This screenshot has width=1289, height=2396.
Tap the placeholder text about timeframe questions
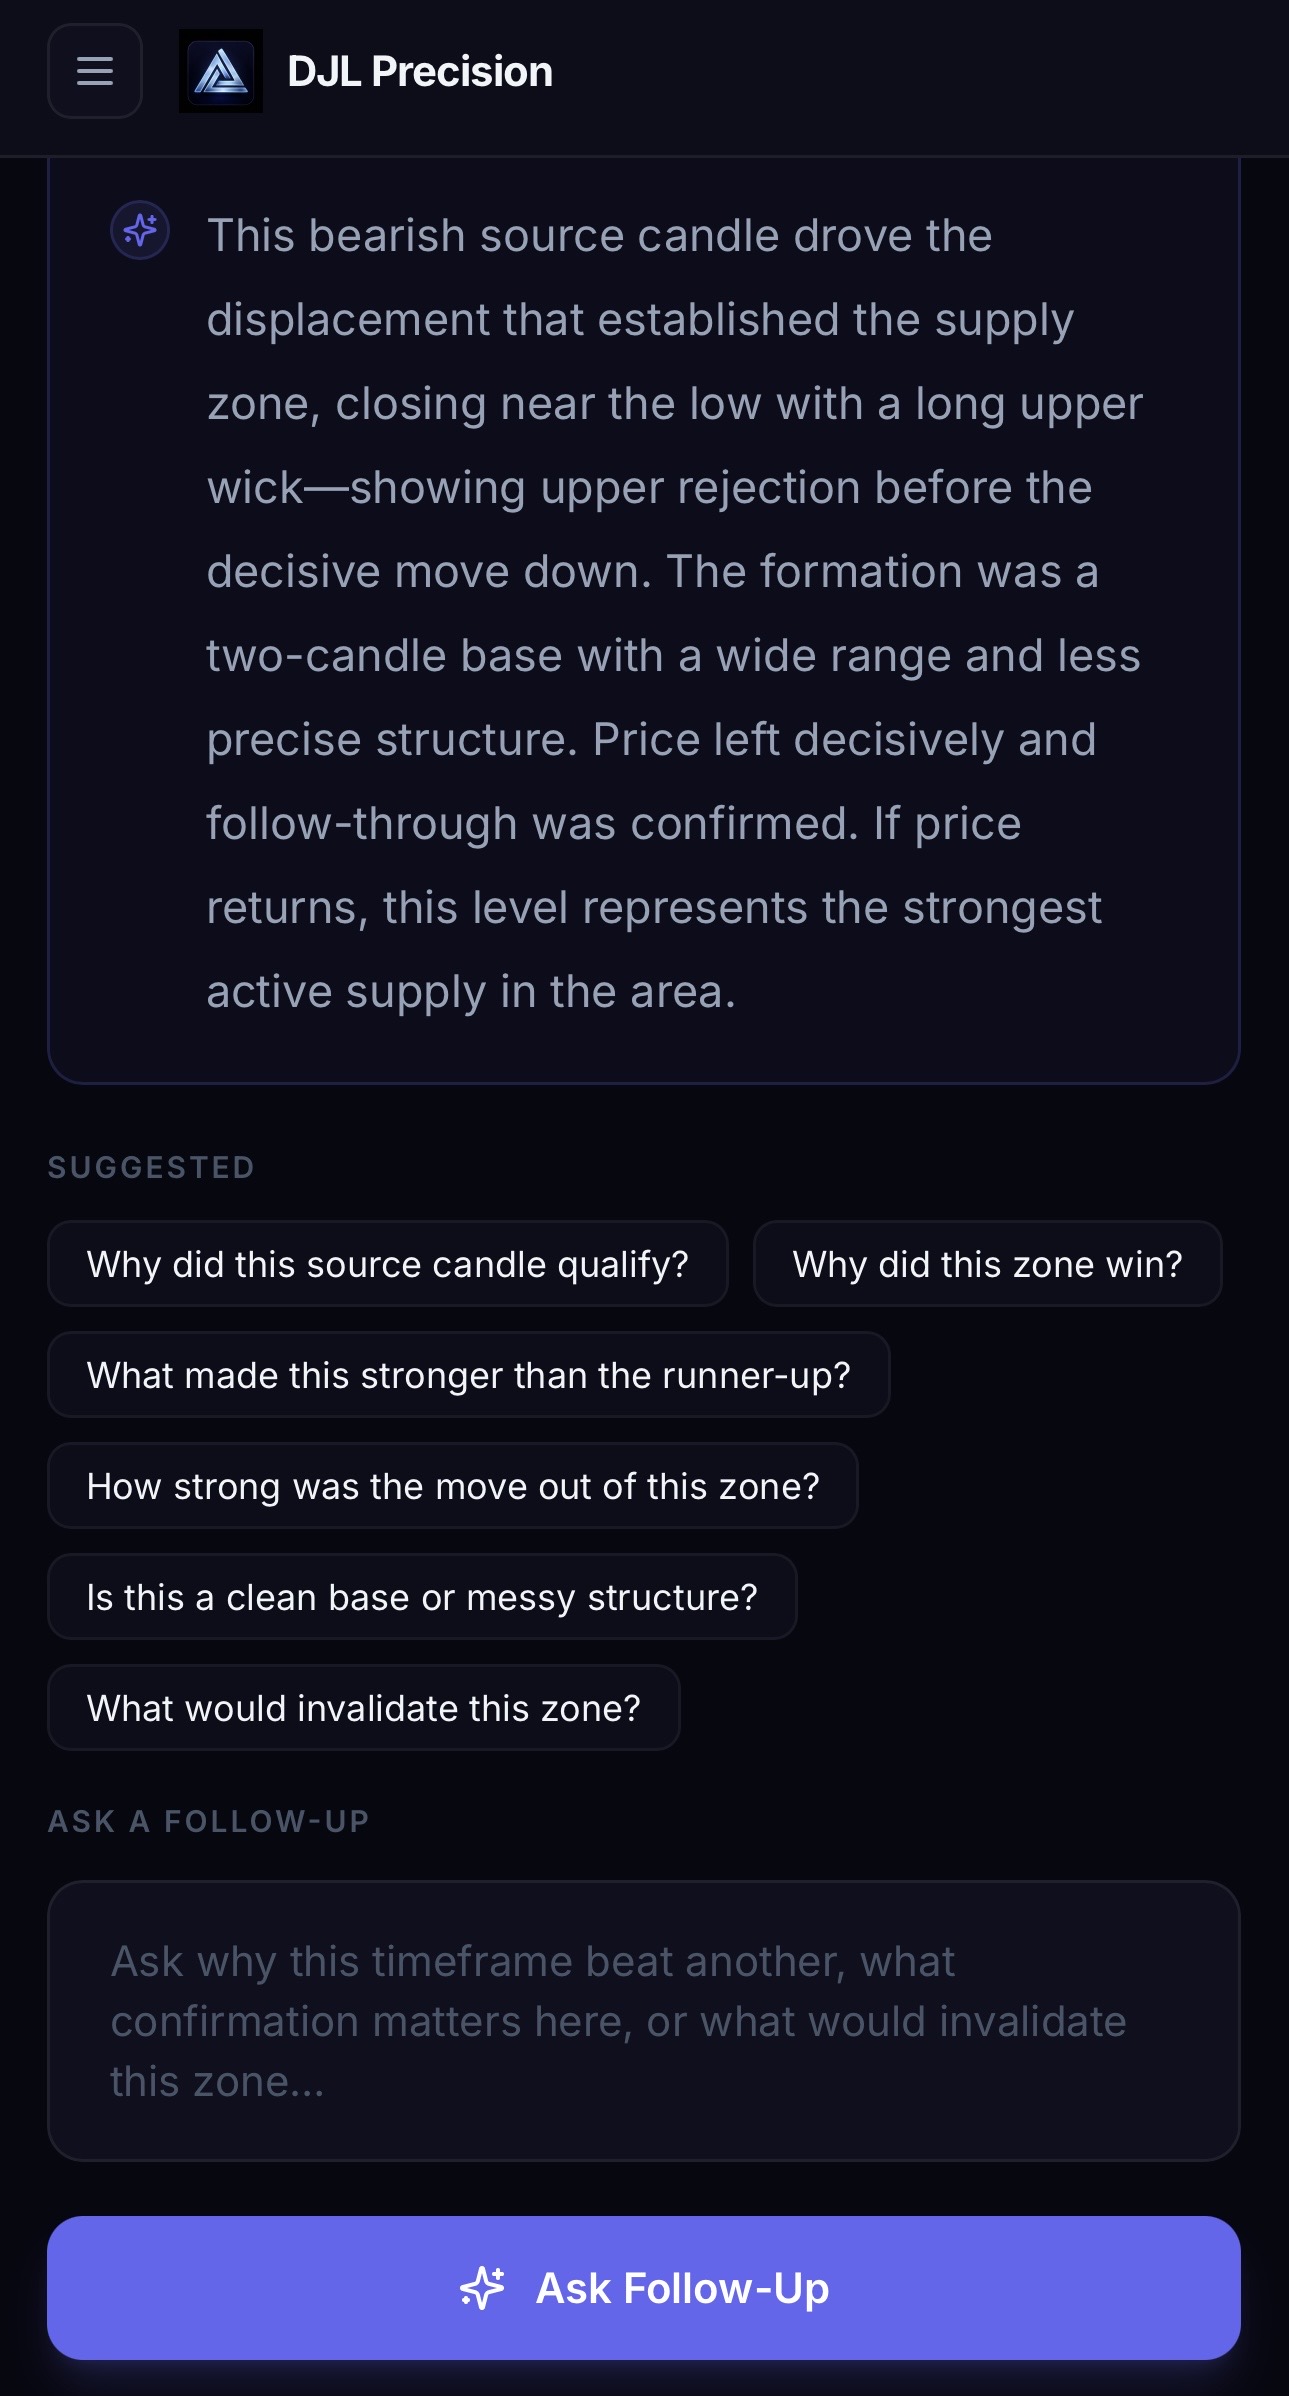pos(620,2020)
